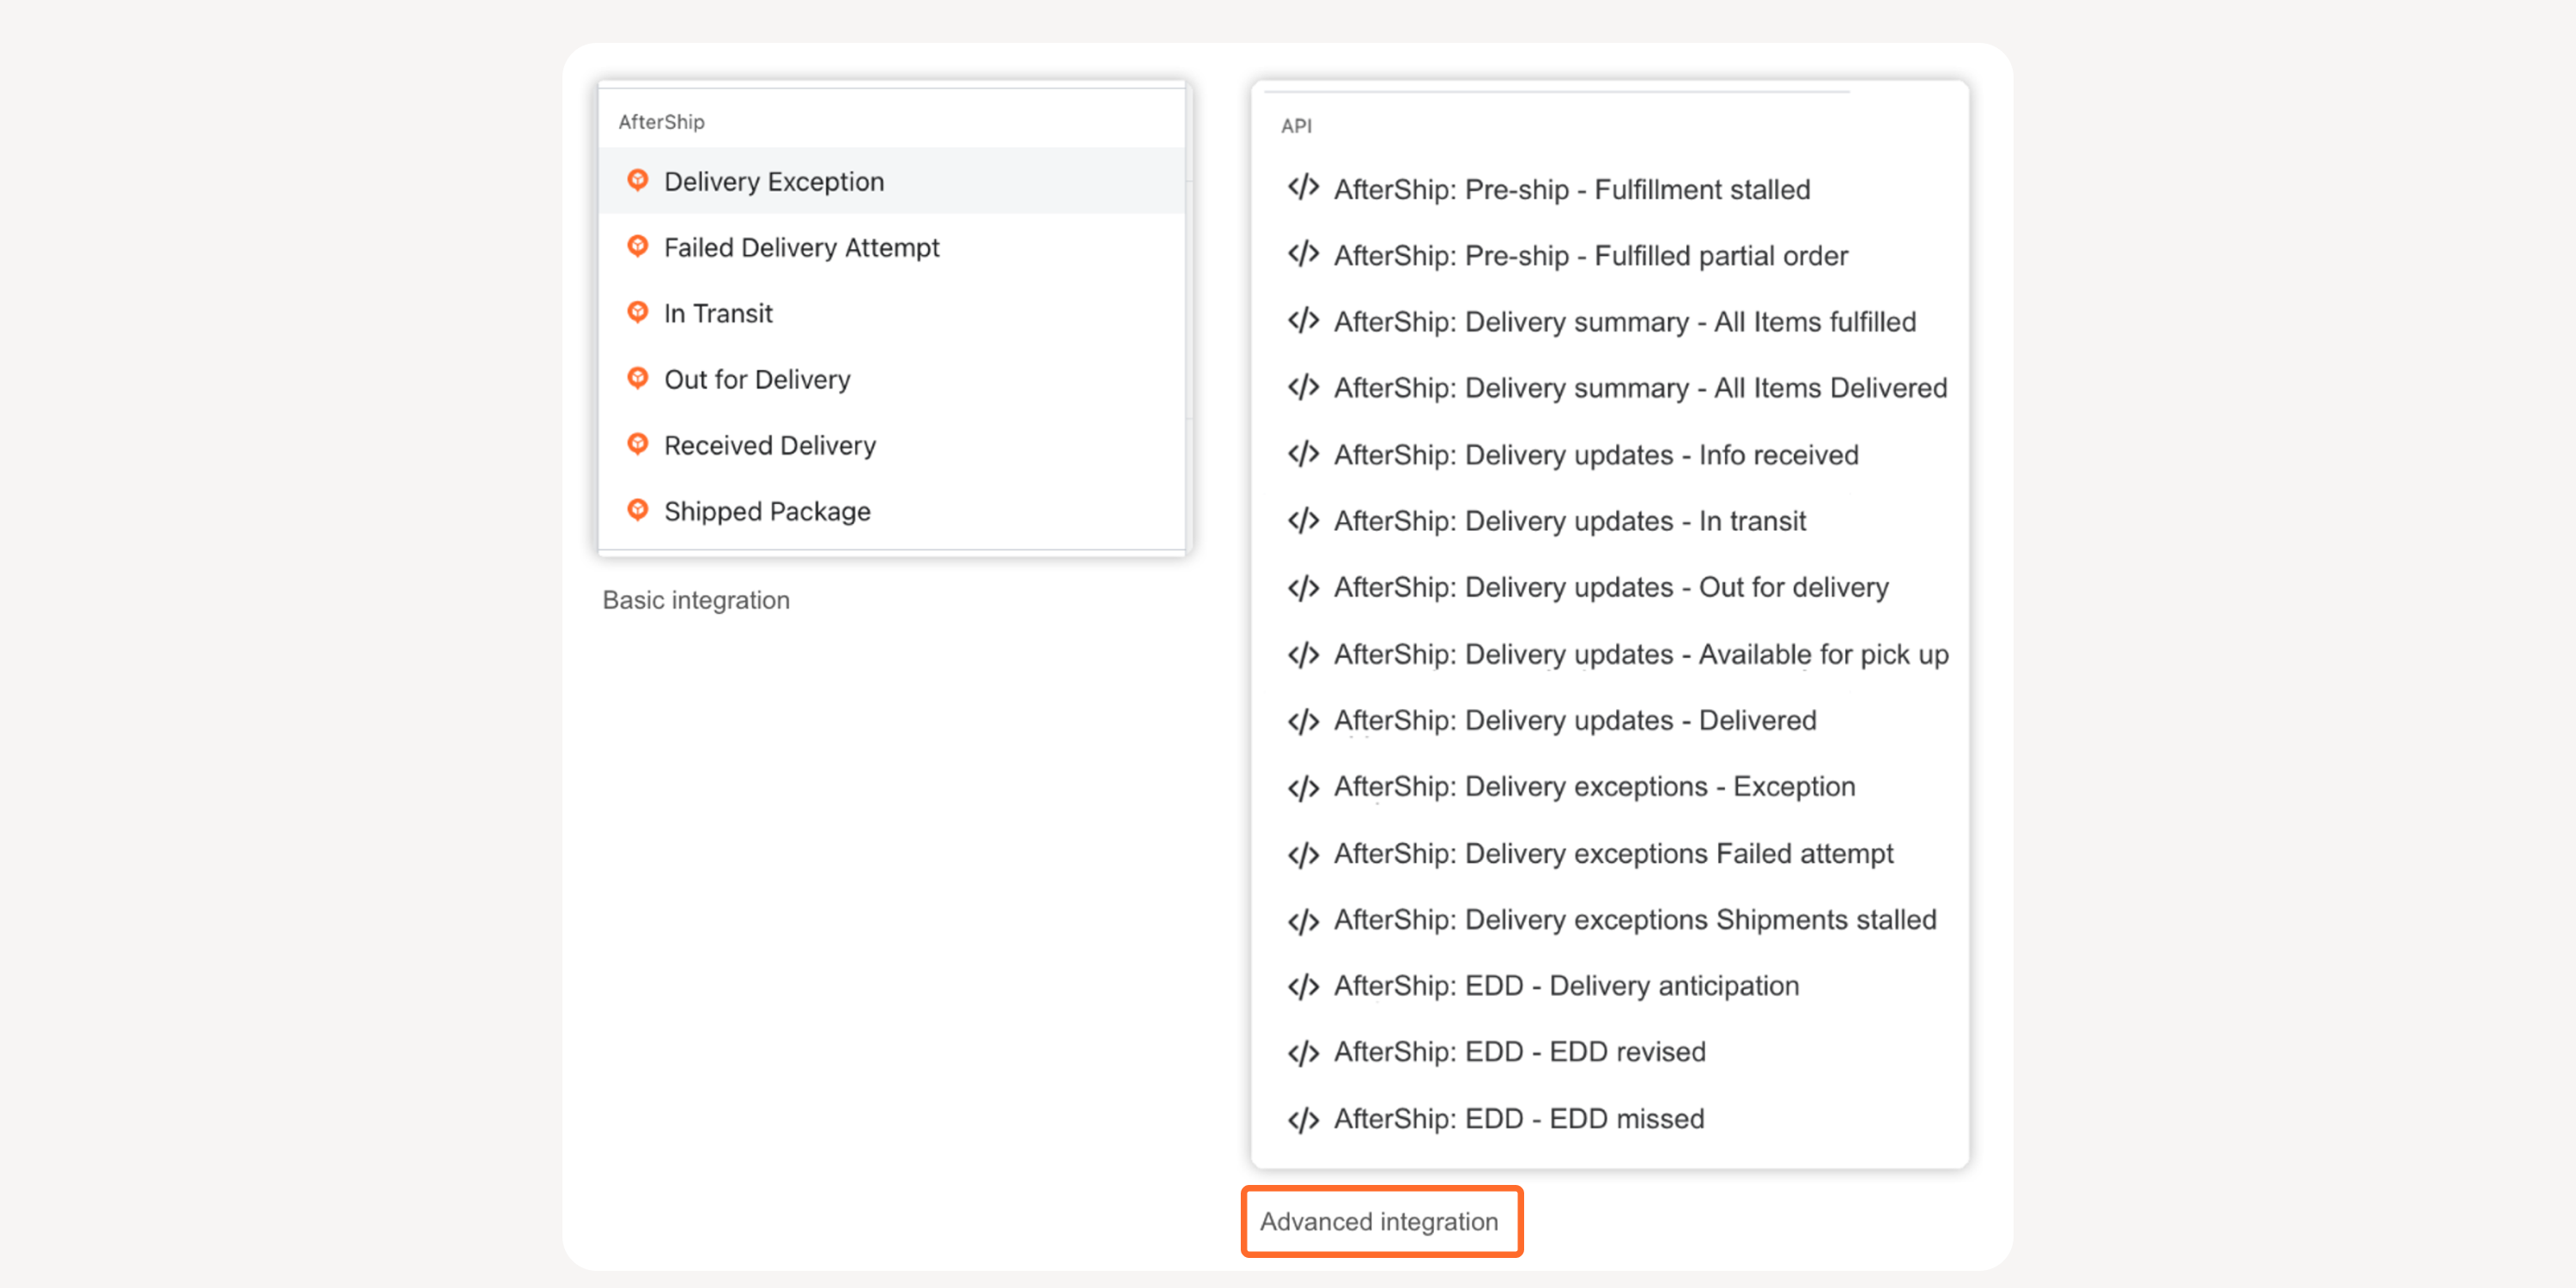2576x1288 pixels.
Task: Click the code icon beside EDD revised
Action: tap(1303, 1052)
